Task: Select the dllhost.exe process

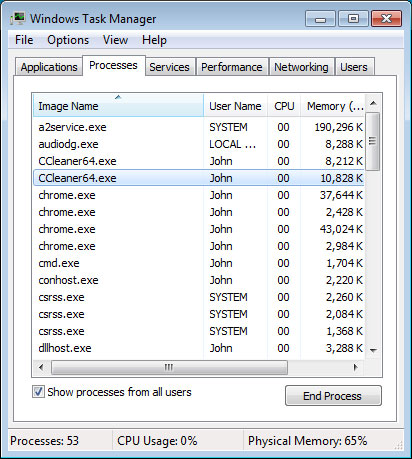Action: 199,348
